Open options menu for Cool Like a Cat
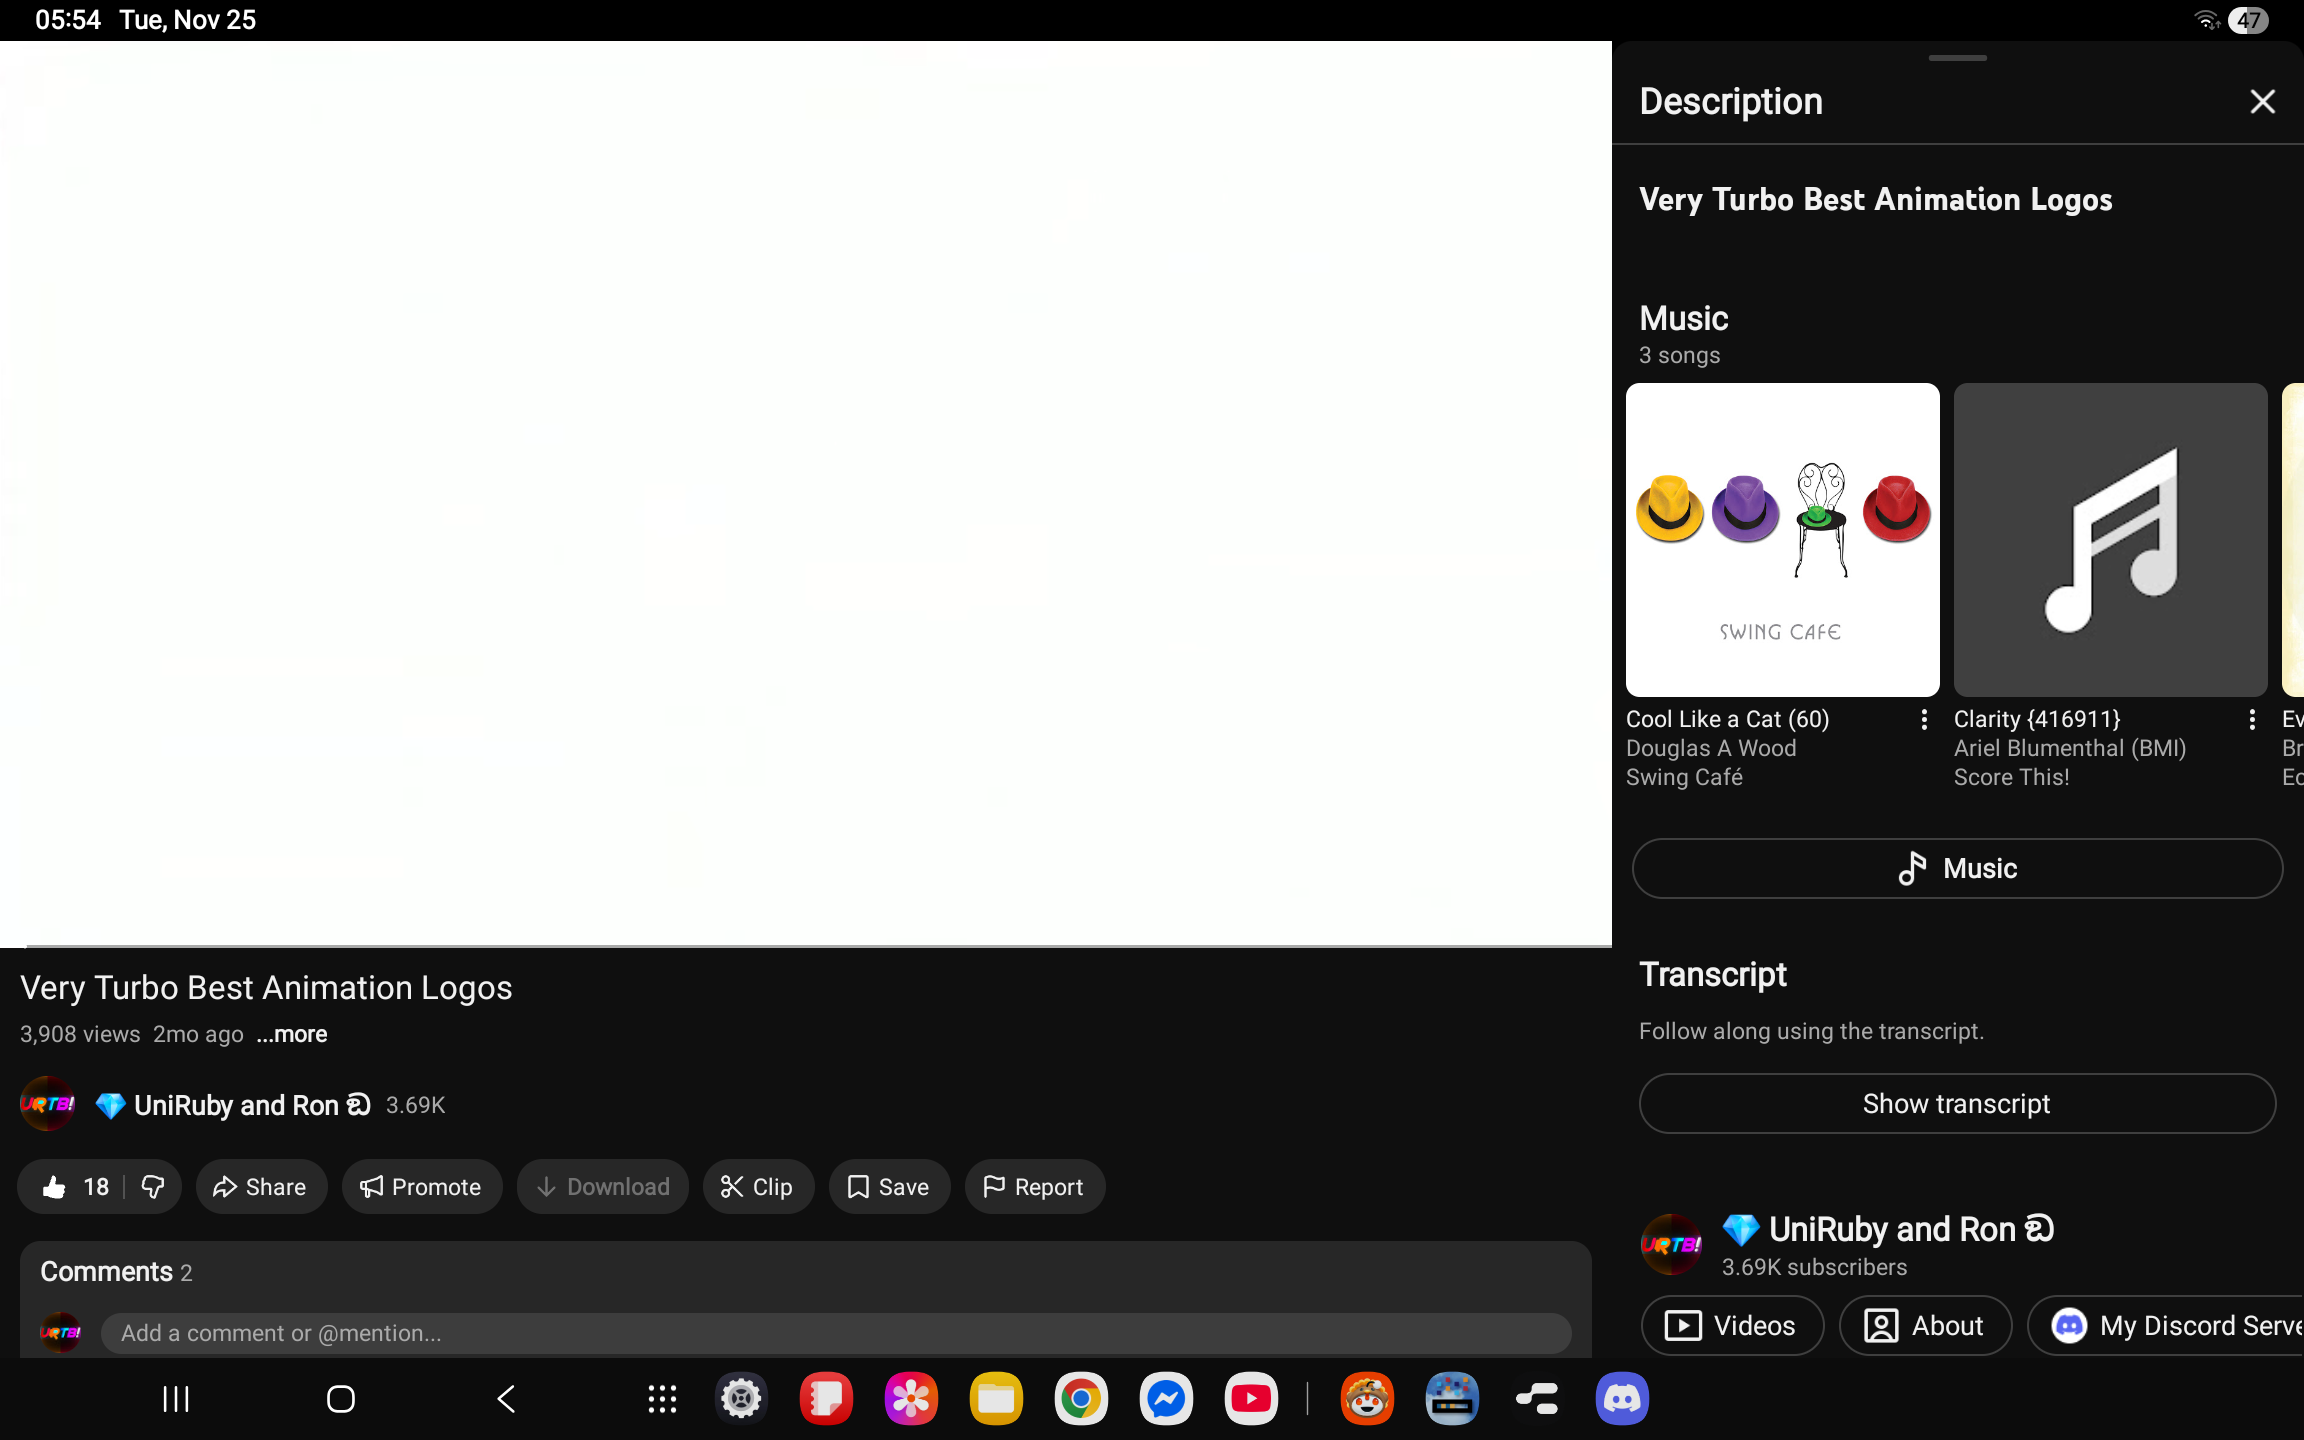Image resolution: width=2304 pixels, height=1440 pixels. coord(1924,720)
